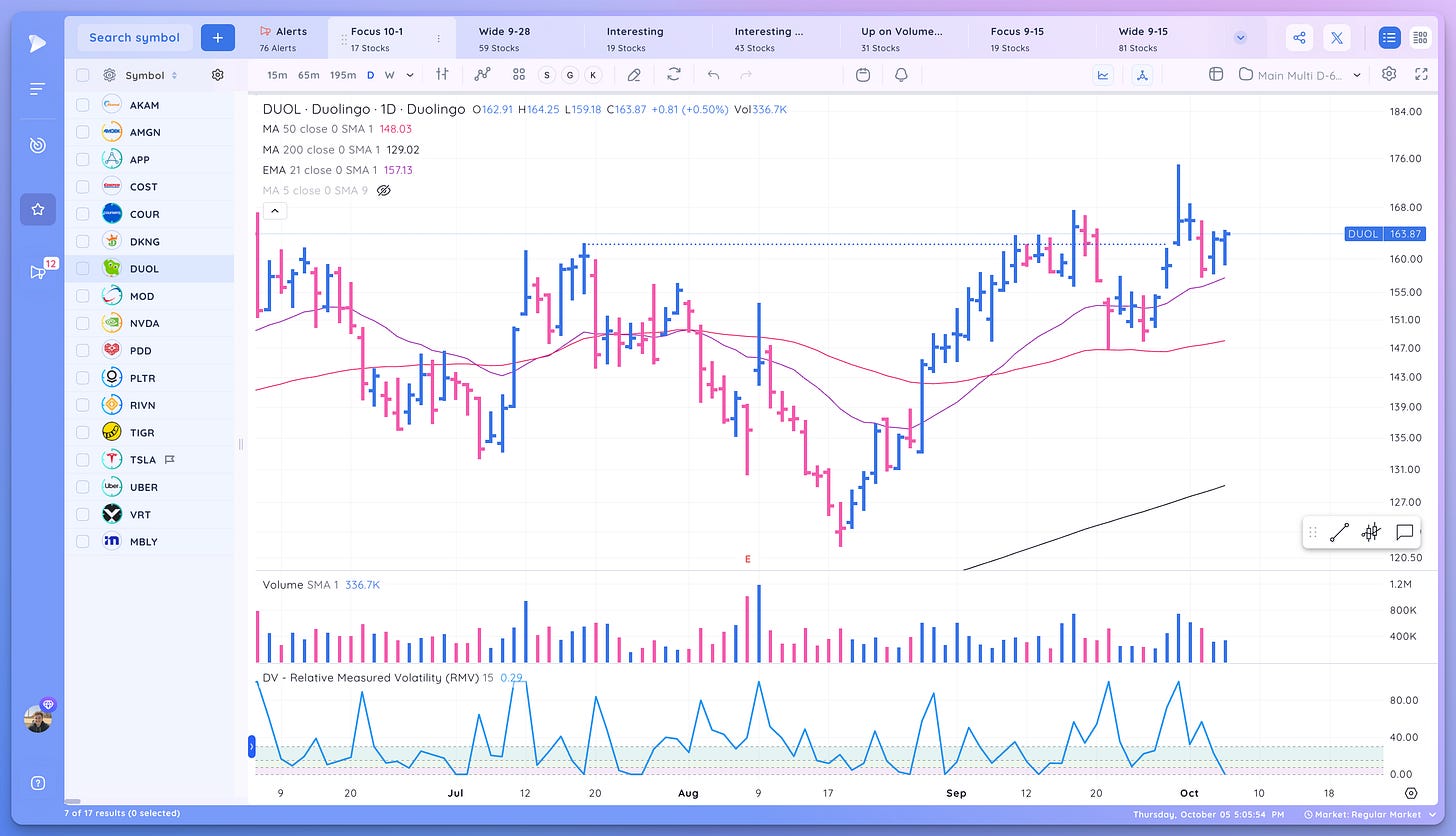The height and width of the screenshot is (836, 1456).
Task: Click the eraser drawing tool icon
Action: pyautogui.click(x=633, y=74)
